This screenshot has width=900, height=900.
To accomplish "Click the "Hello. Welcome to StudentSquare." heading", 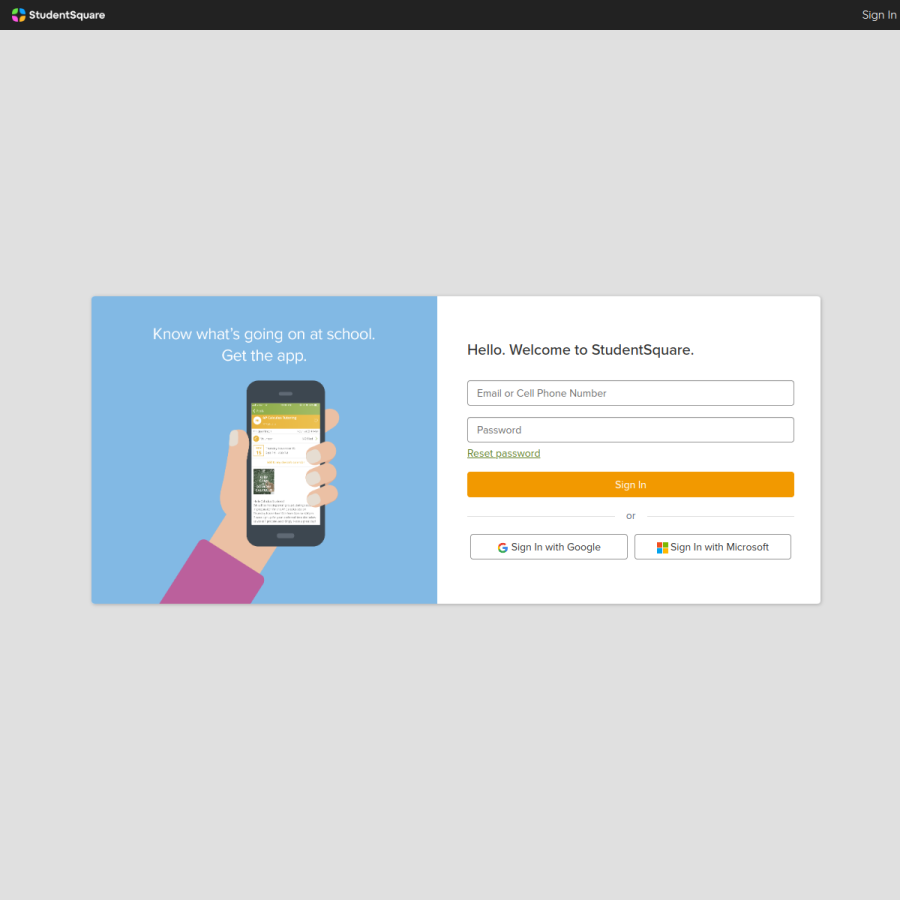I will pyautogui.click(x=580, y=350).
